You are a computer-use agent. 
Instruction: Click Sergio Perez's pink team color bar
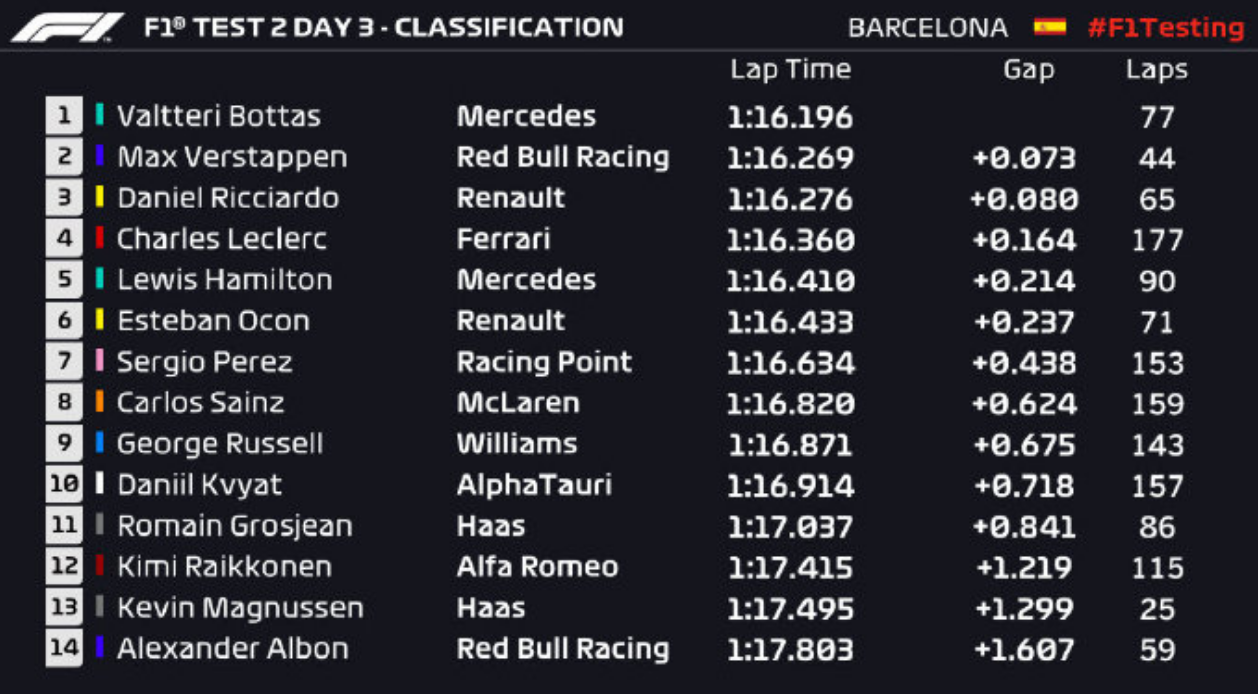(x=100, y=361)
